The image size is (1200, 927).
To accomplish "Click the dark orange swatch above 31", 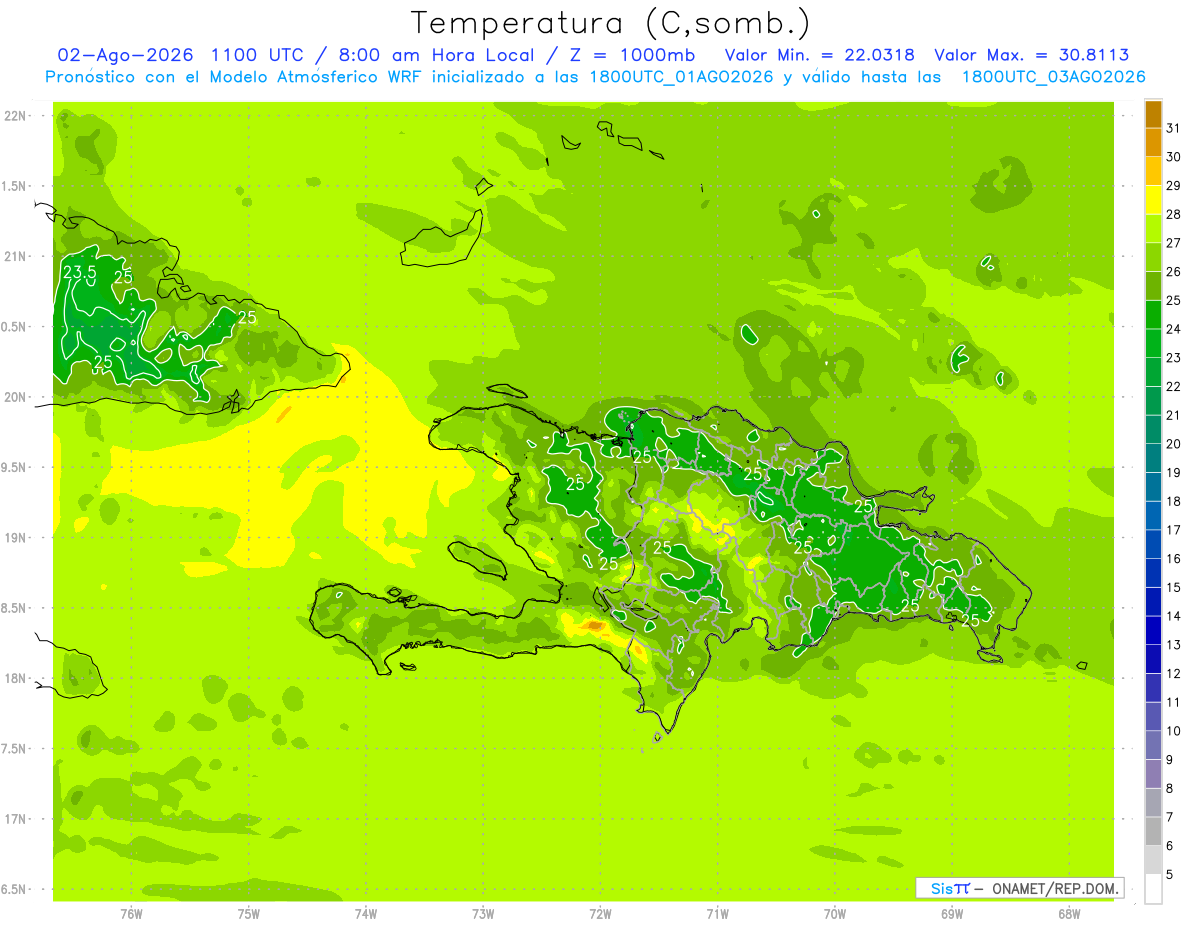I will click(x=1153, y=114).
